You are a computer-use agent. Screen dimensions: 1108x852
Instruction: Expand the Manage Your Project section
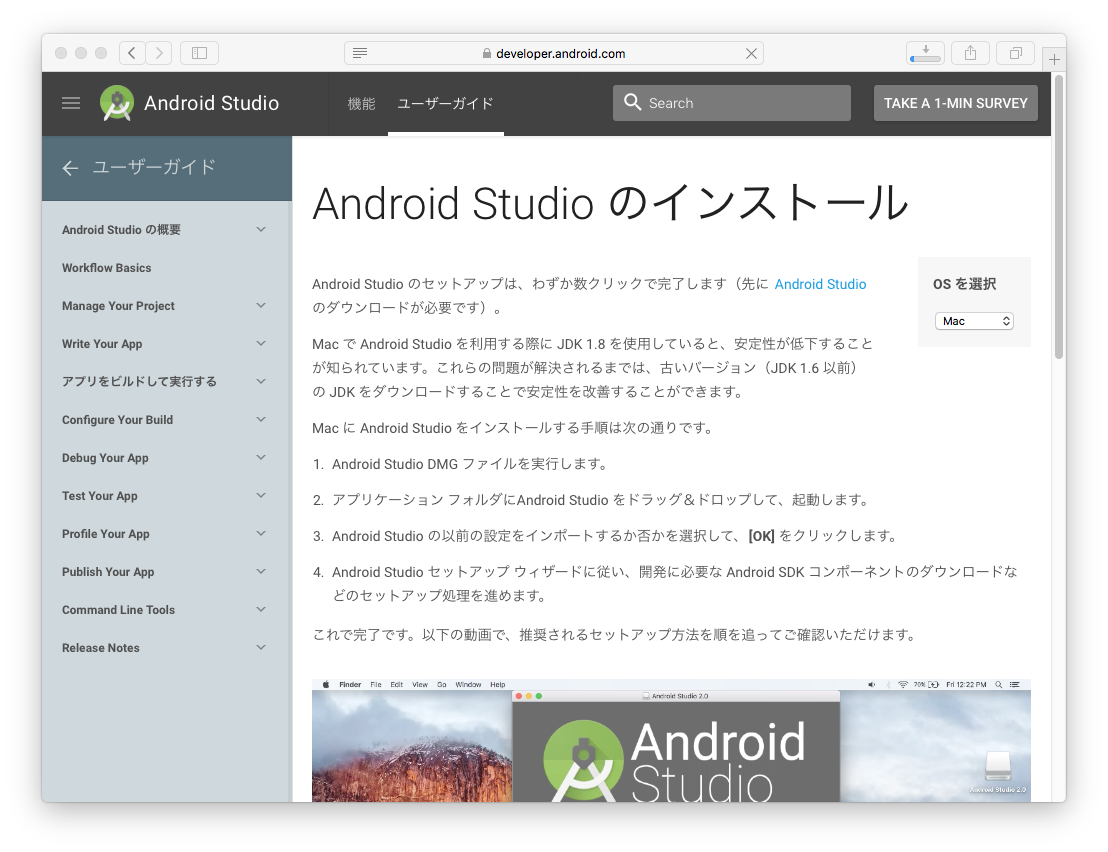pos(261,306)
